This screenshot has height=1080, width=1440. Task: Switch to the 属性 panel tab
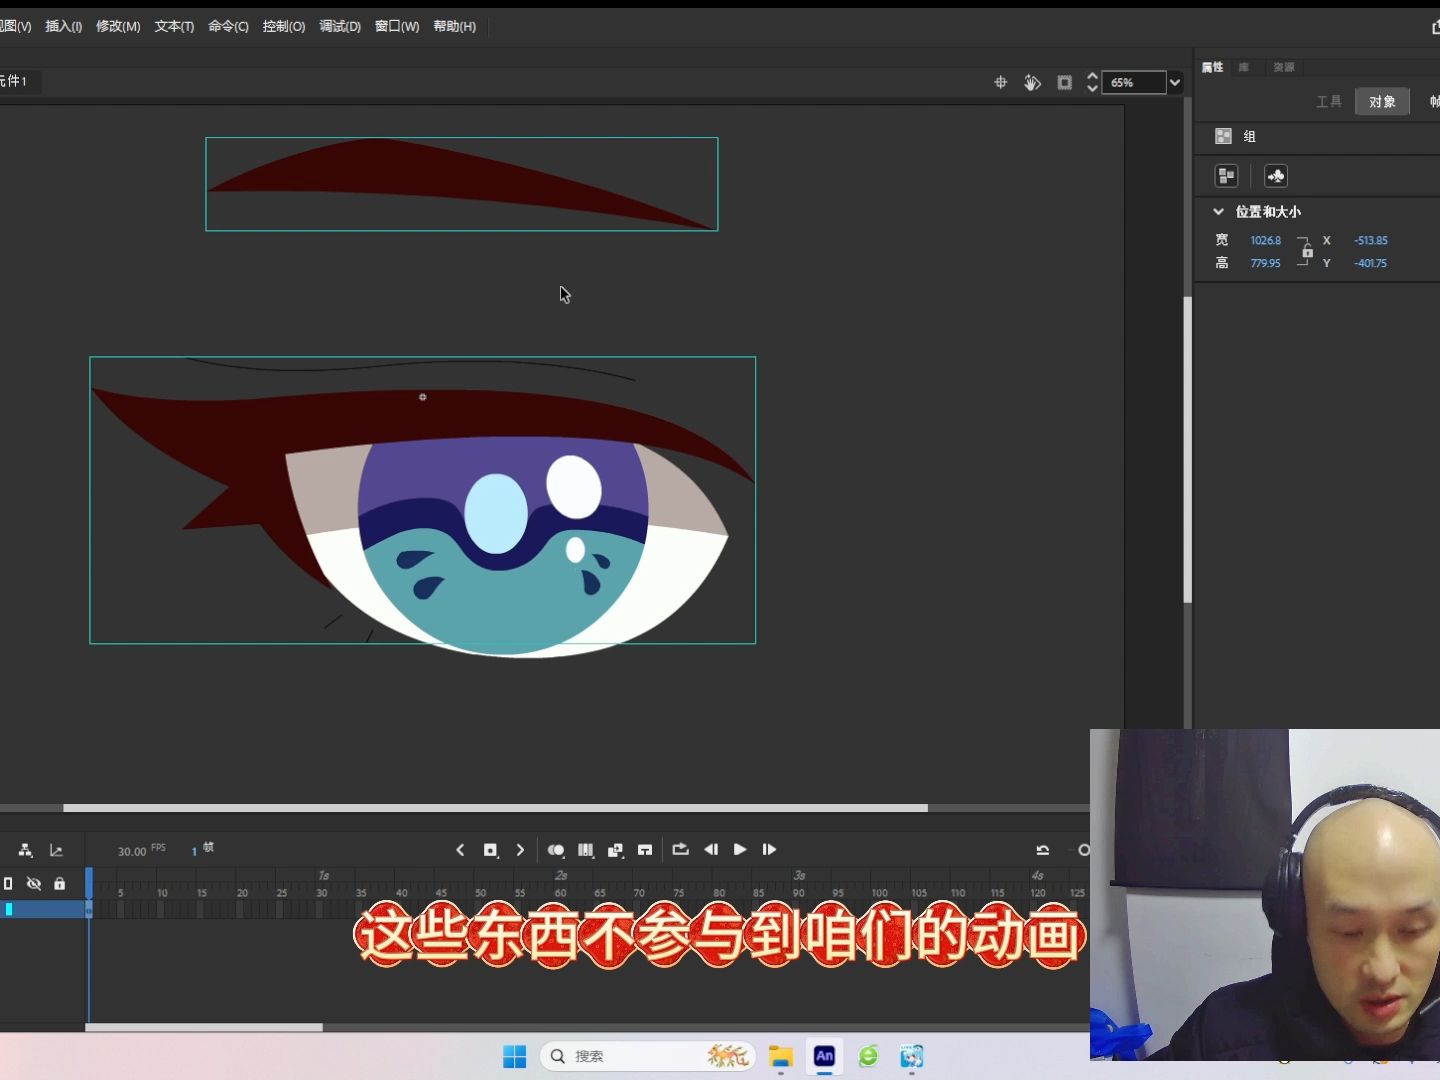(x=1213, y=67)
